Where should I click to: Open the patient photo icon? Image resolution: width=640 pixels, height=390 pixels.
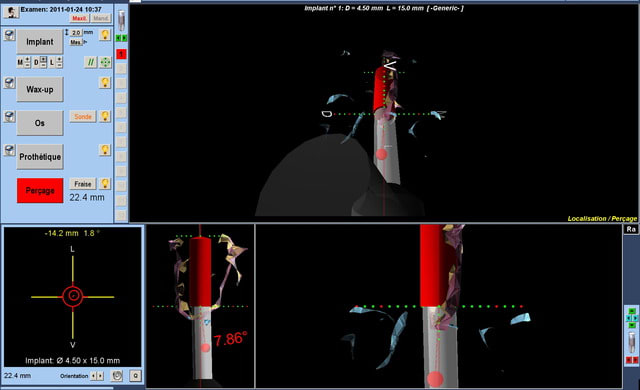pyautogui.click(x=11, y=12)
